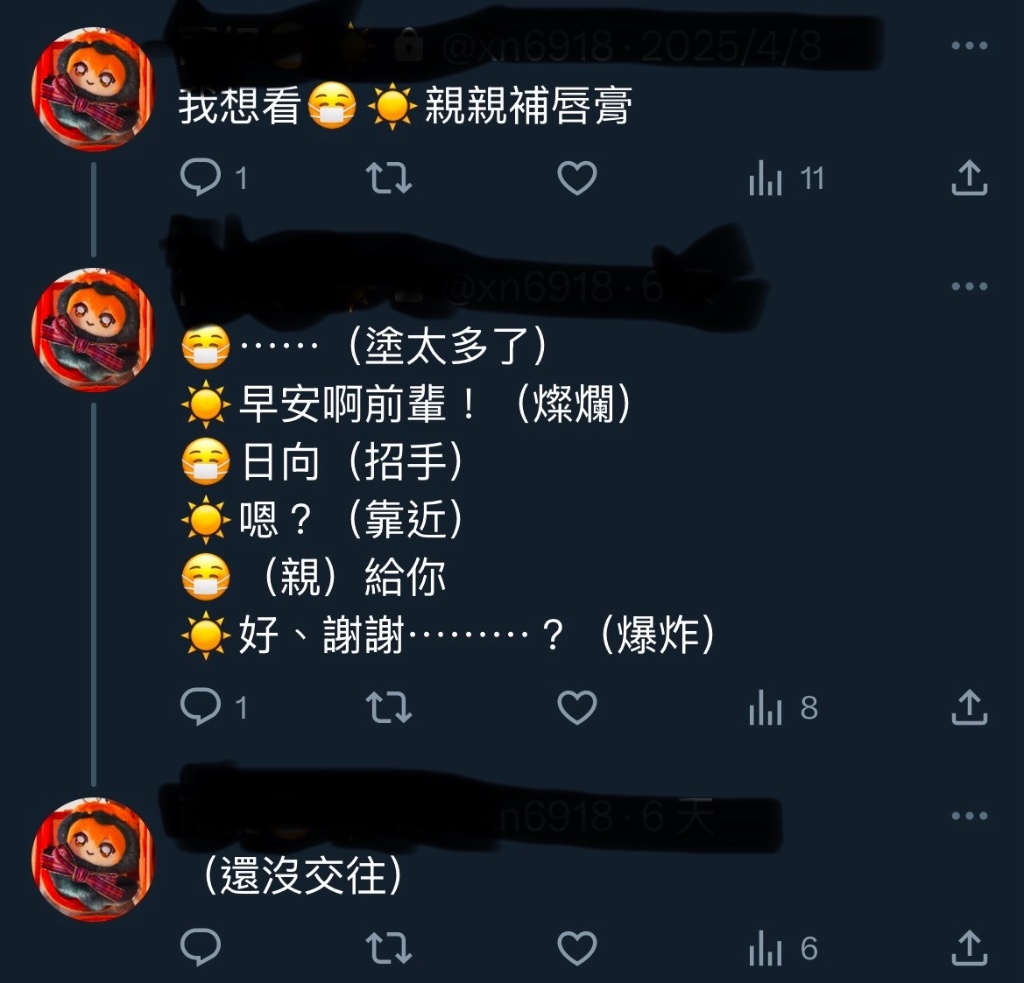The image size is (1024, 983).
Task: Open avatar beside the dialogue tweet
Action: [92, 330]
